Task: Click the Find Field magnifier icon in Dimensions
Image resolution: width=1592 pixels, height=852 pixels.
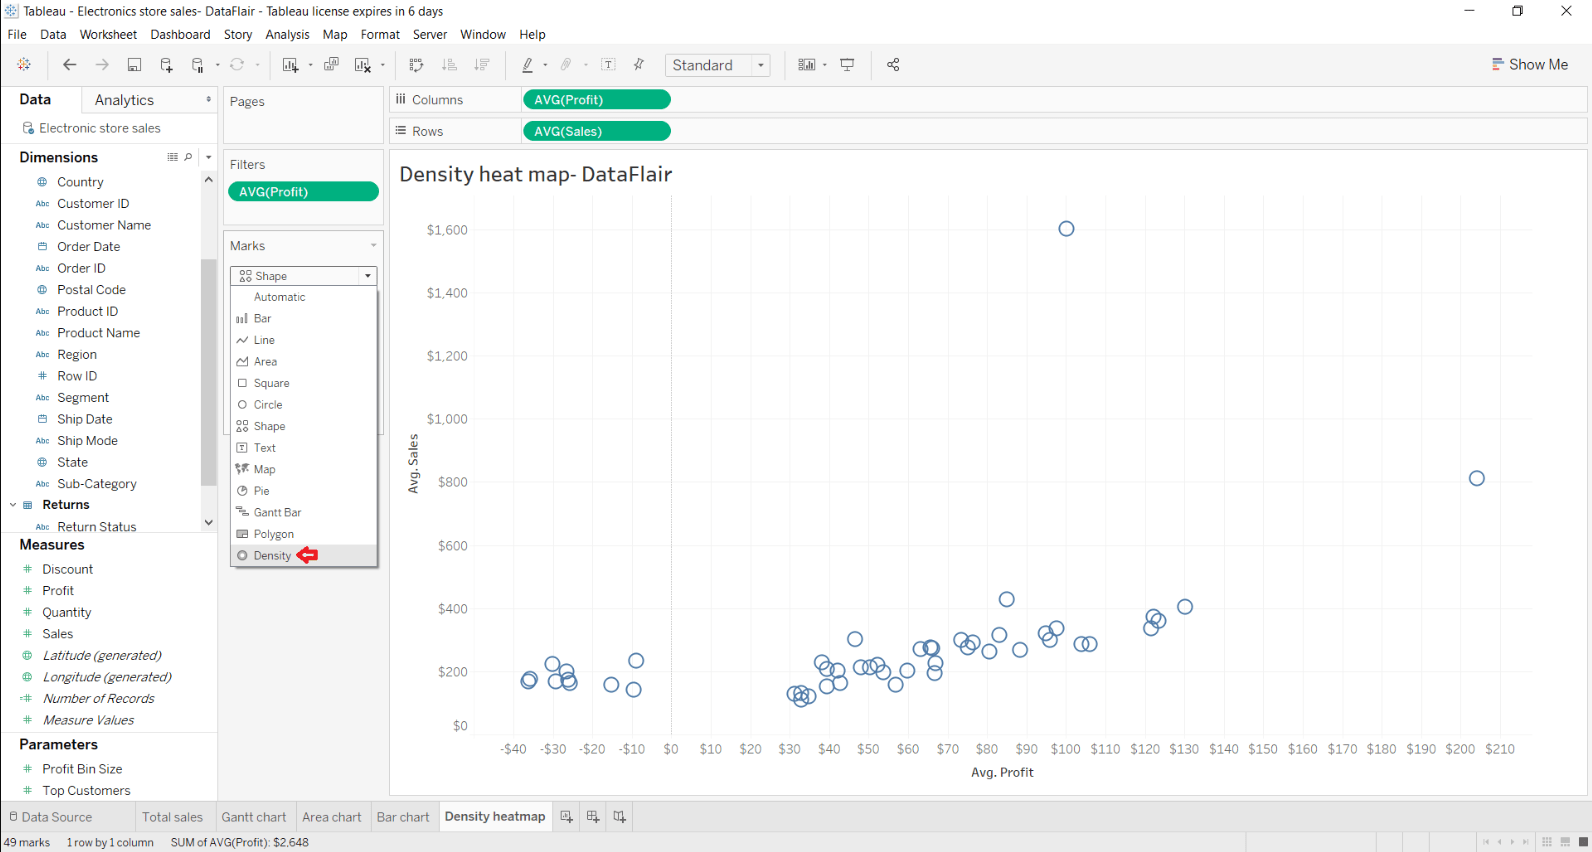Action: pyautogui.click(x=188, y=157)
